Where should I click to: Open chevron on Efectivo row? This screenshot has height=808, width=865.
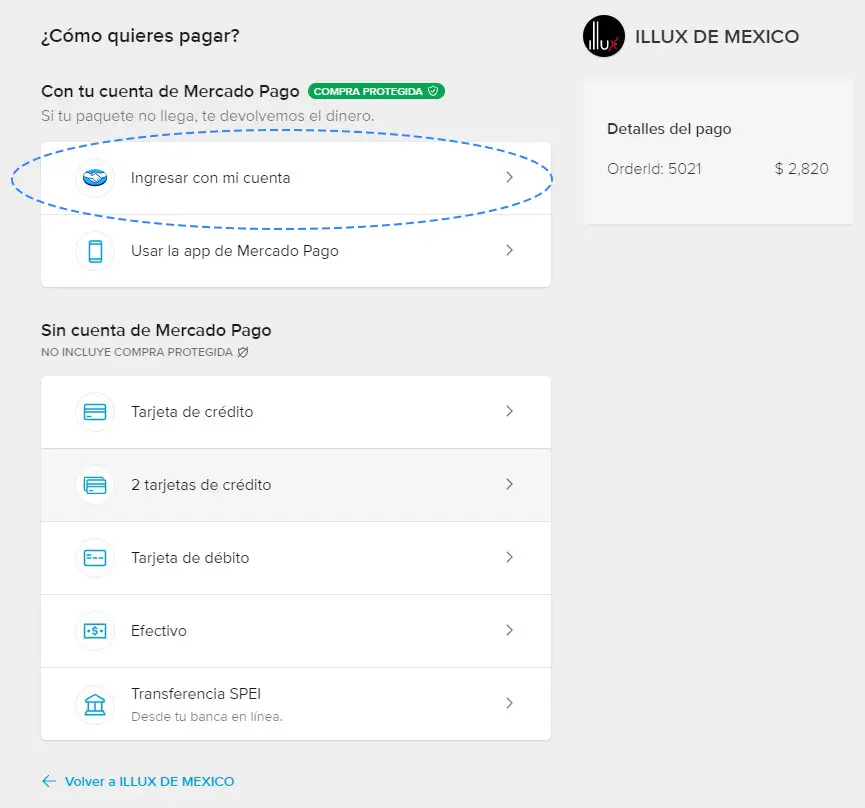509,630
